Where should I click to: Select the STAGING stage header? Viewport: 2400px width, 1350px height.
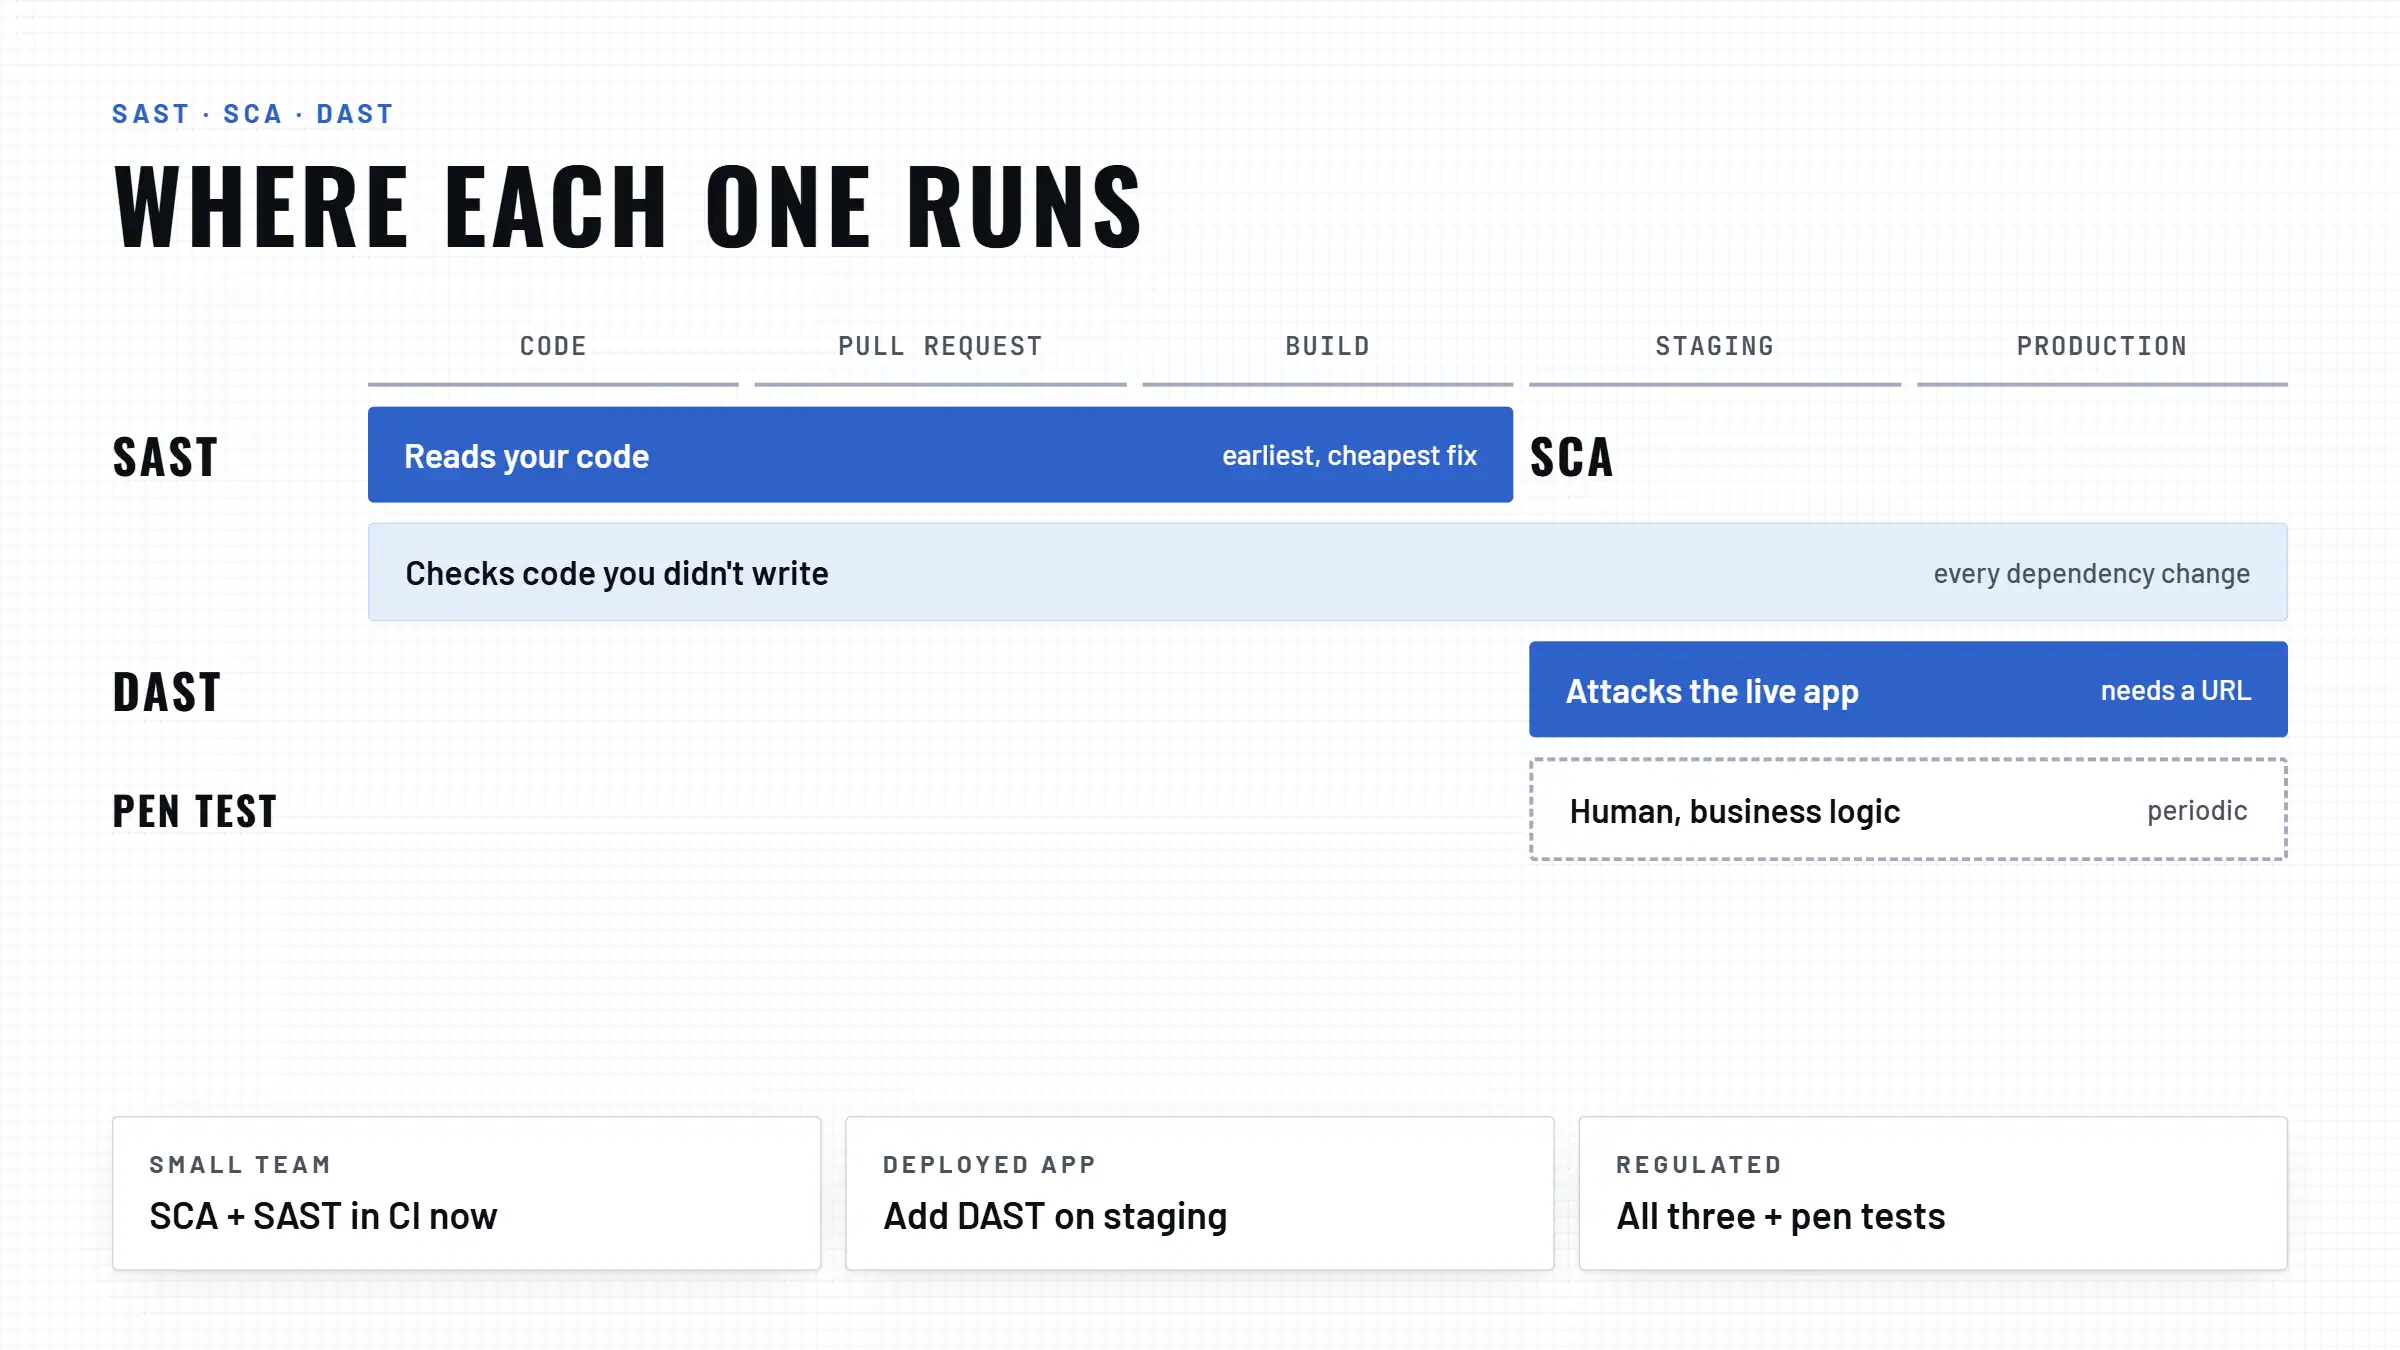click(1714, 346)
